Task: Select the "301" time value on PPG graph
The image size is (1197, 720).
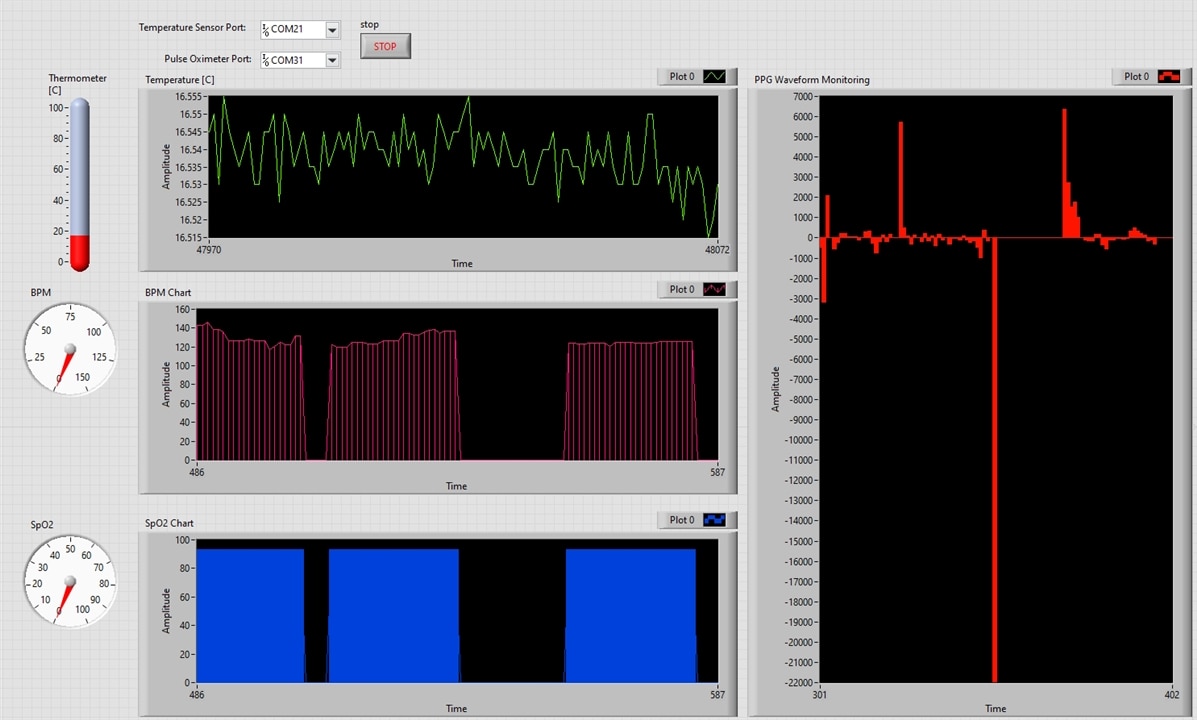Action: 819,695
